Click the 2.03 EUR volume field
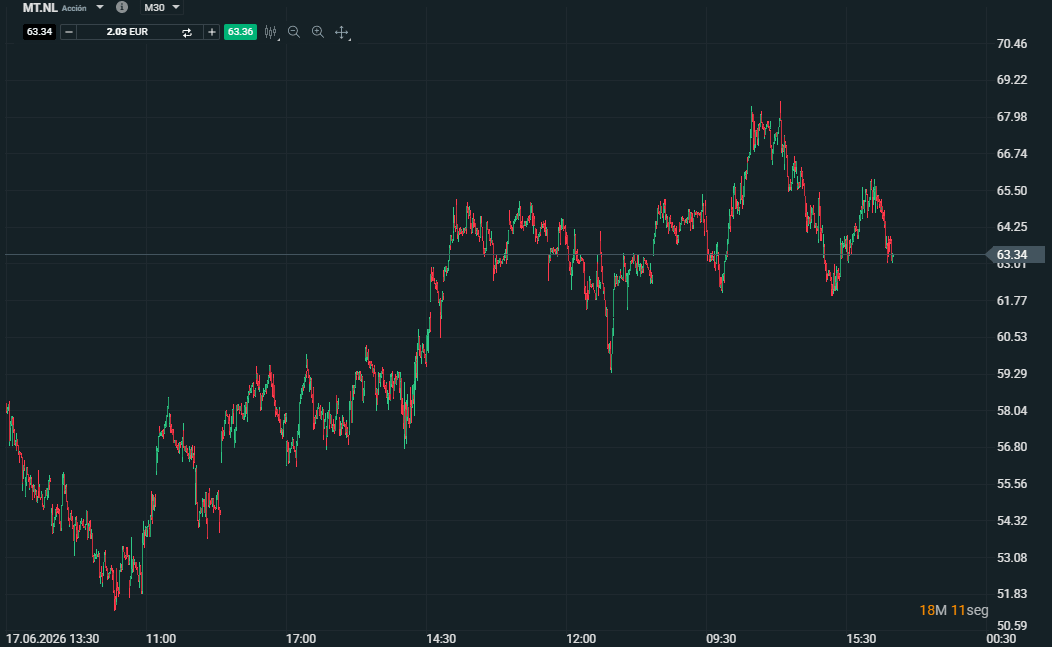1052x647 pixels. [127, 32]
